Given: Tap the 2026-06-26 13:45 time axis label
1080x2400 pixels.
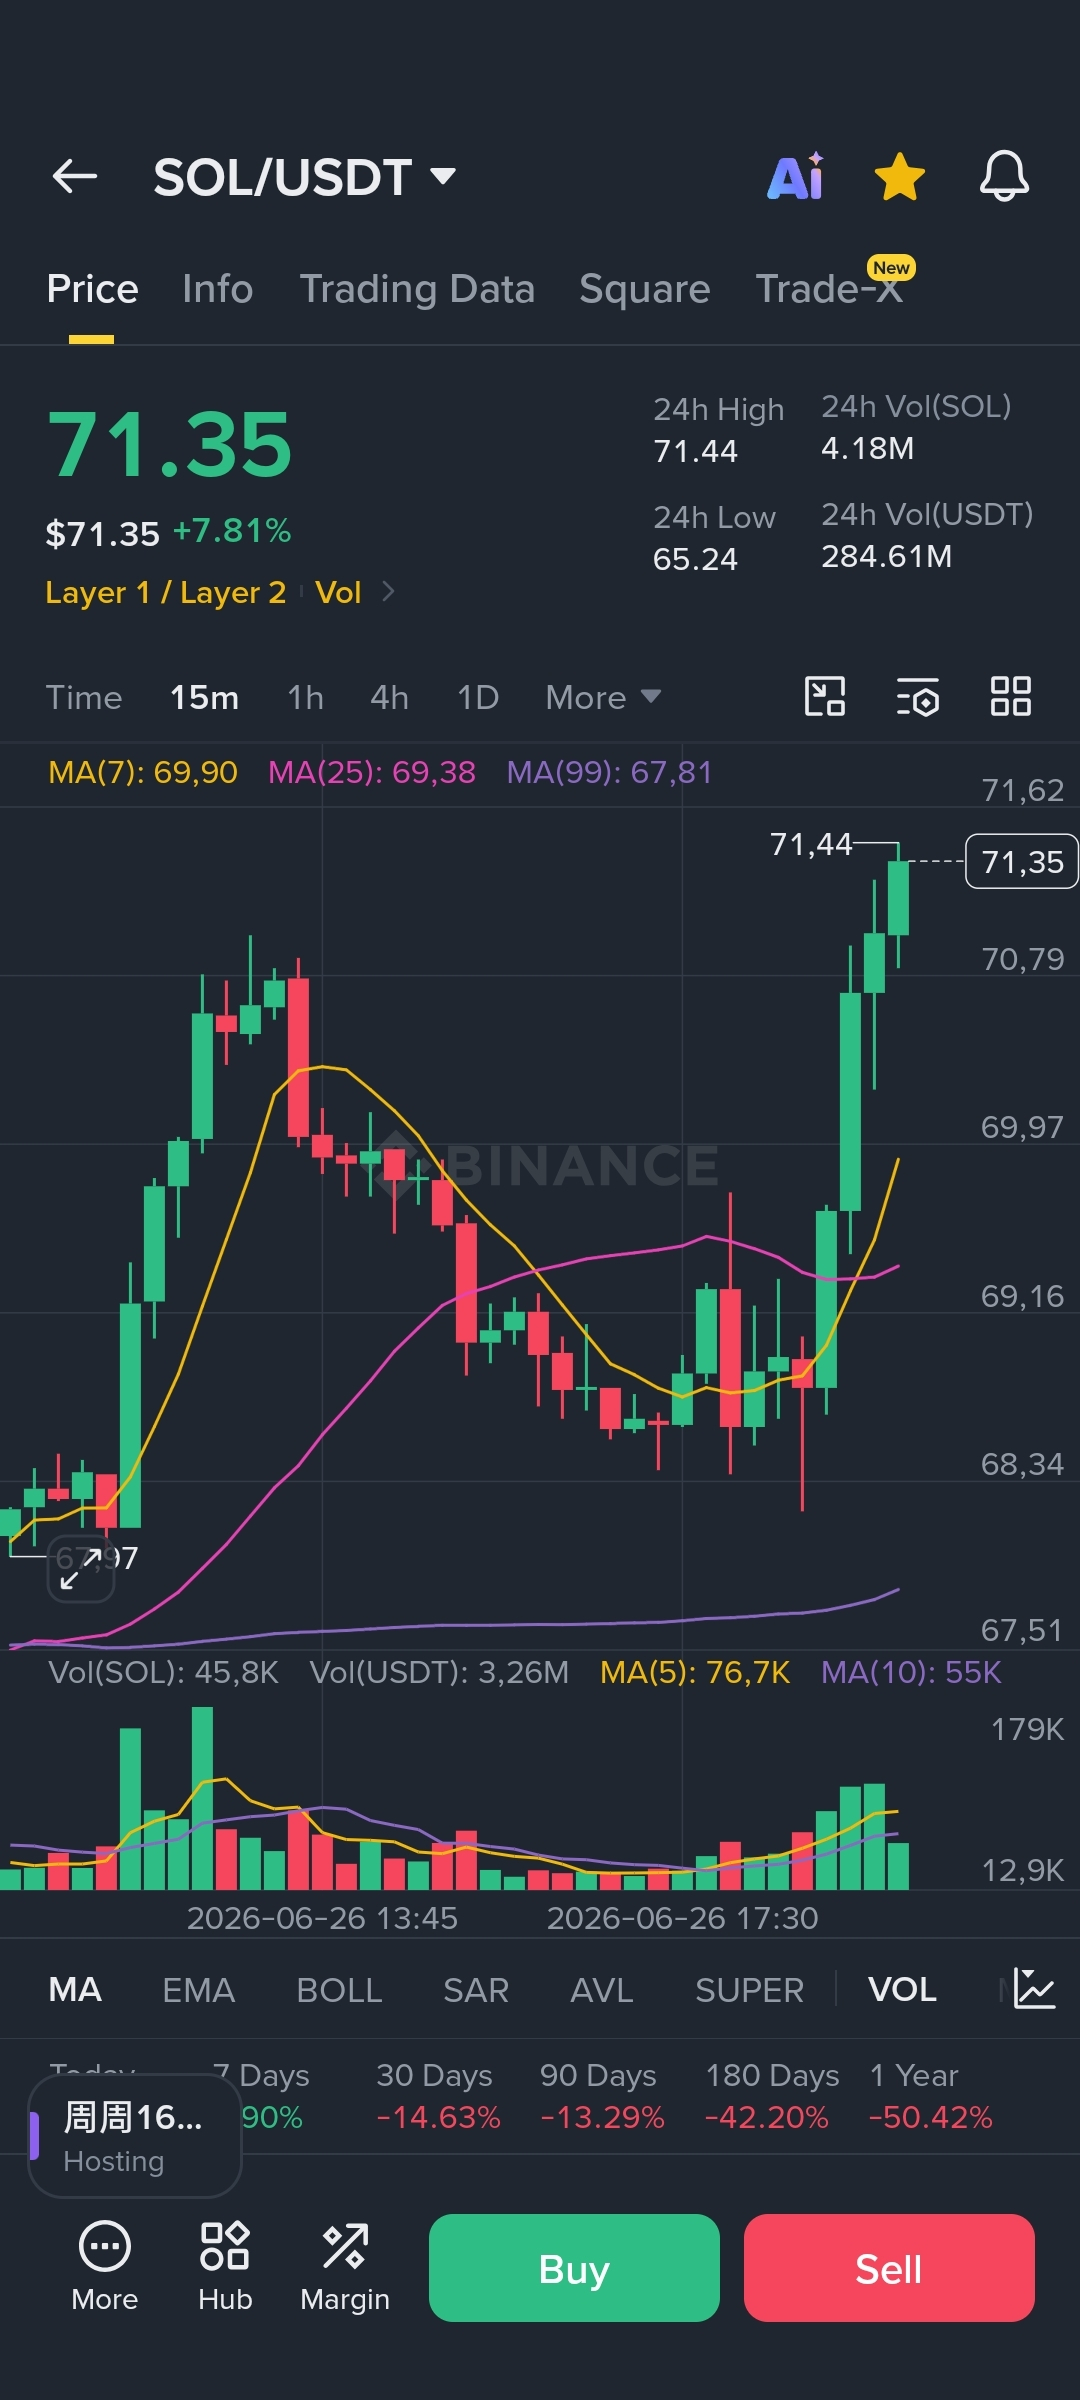Looking at the screenshot, I should [x=322, y=1918].
